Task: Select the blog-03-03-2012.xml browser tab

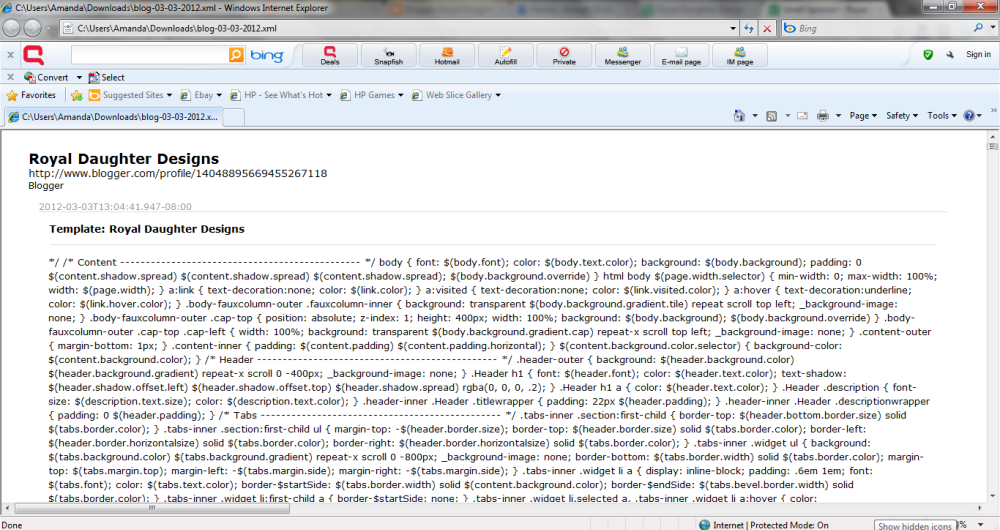Action: point(112,117)
